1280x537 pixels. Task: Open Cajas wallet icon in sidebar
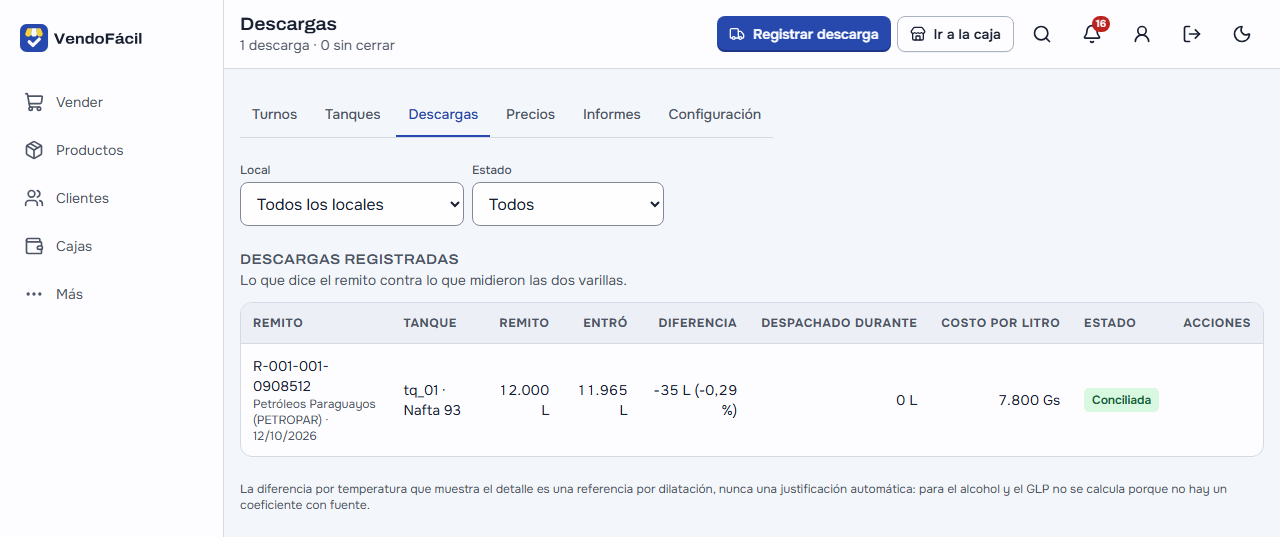[34, 246]
